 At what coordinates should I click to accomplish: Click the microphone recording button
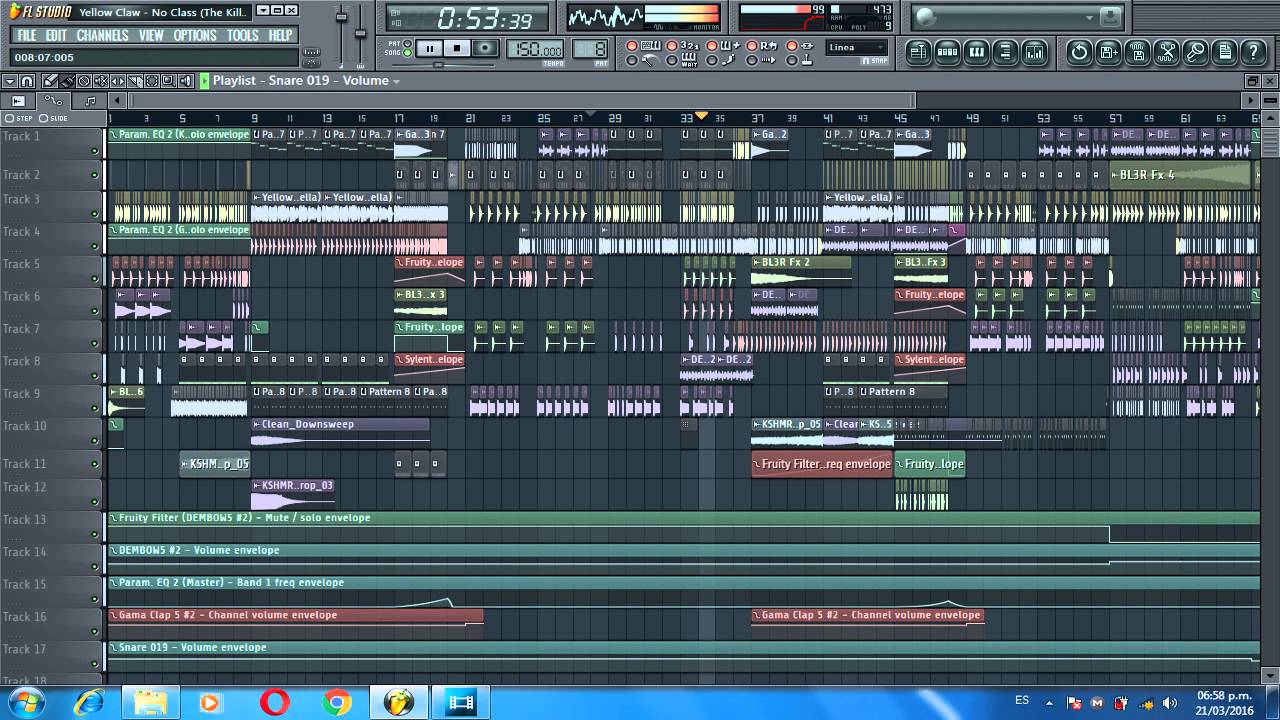coord(1195,52)
